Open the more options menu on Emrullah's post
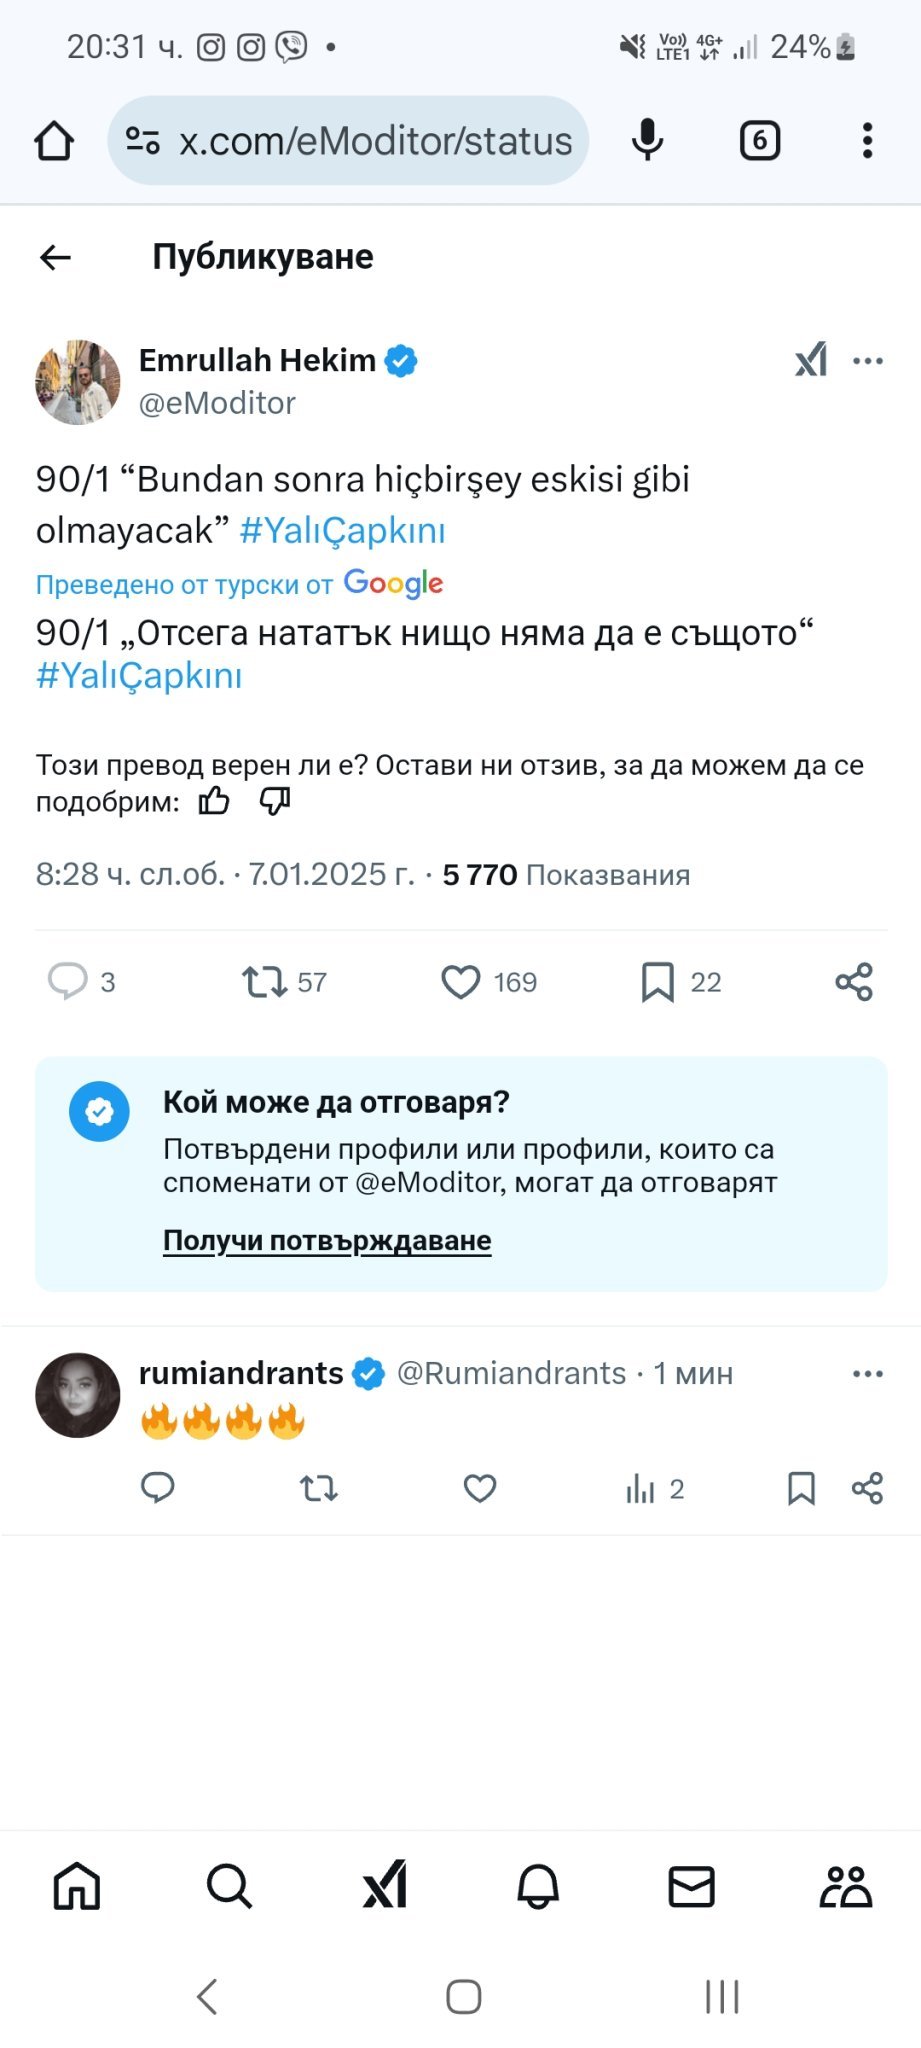 (x=867, y=360)
